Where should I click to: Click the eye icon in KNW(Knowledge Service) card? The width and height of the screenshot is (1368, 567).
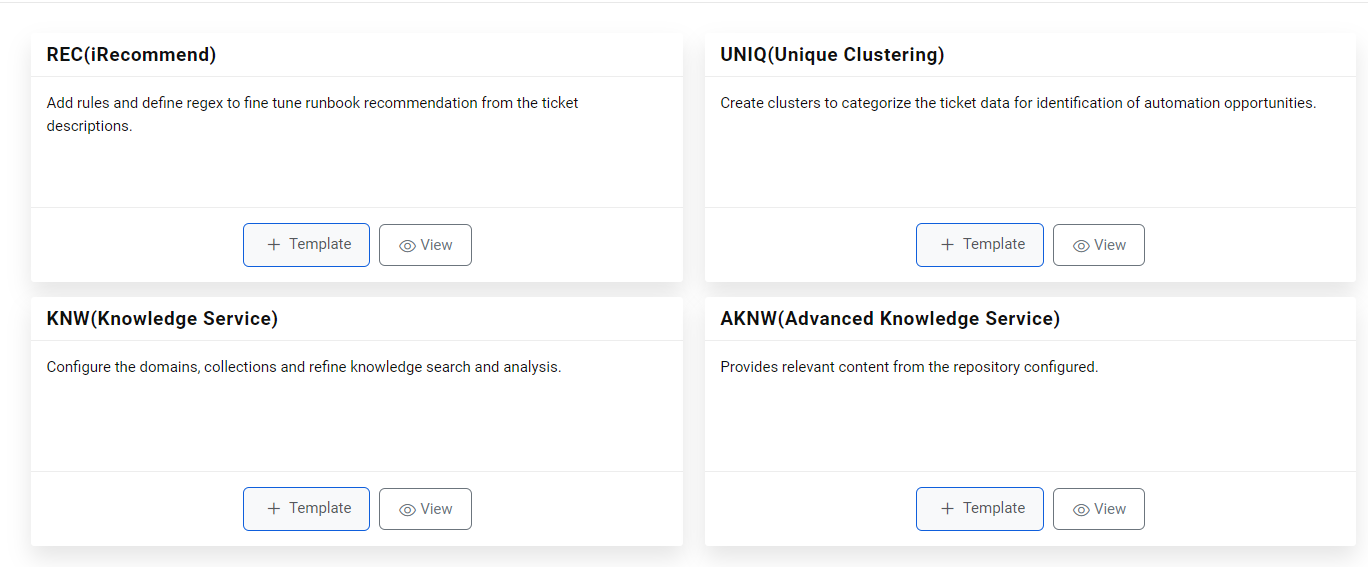[407, 510]
